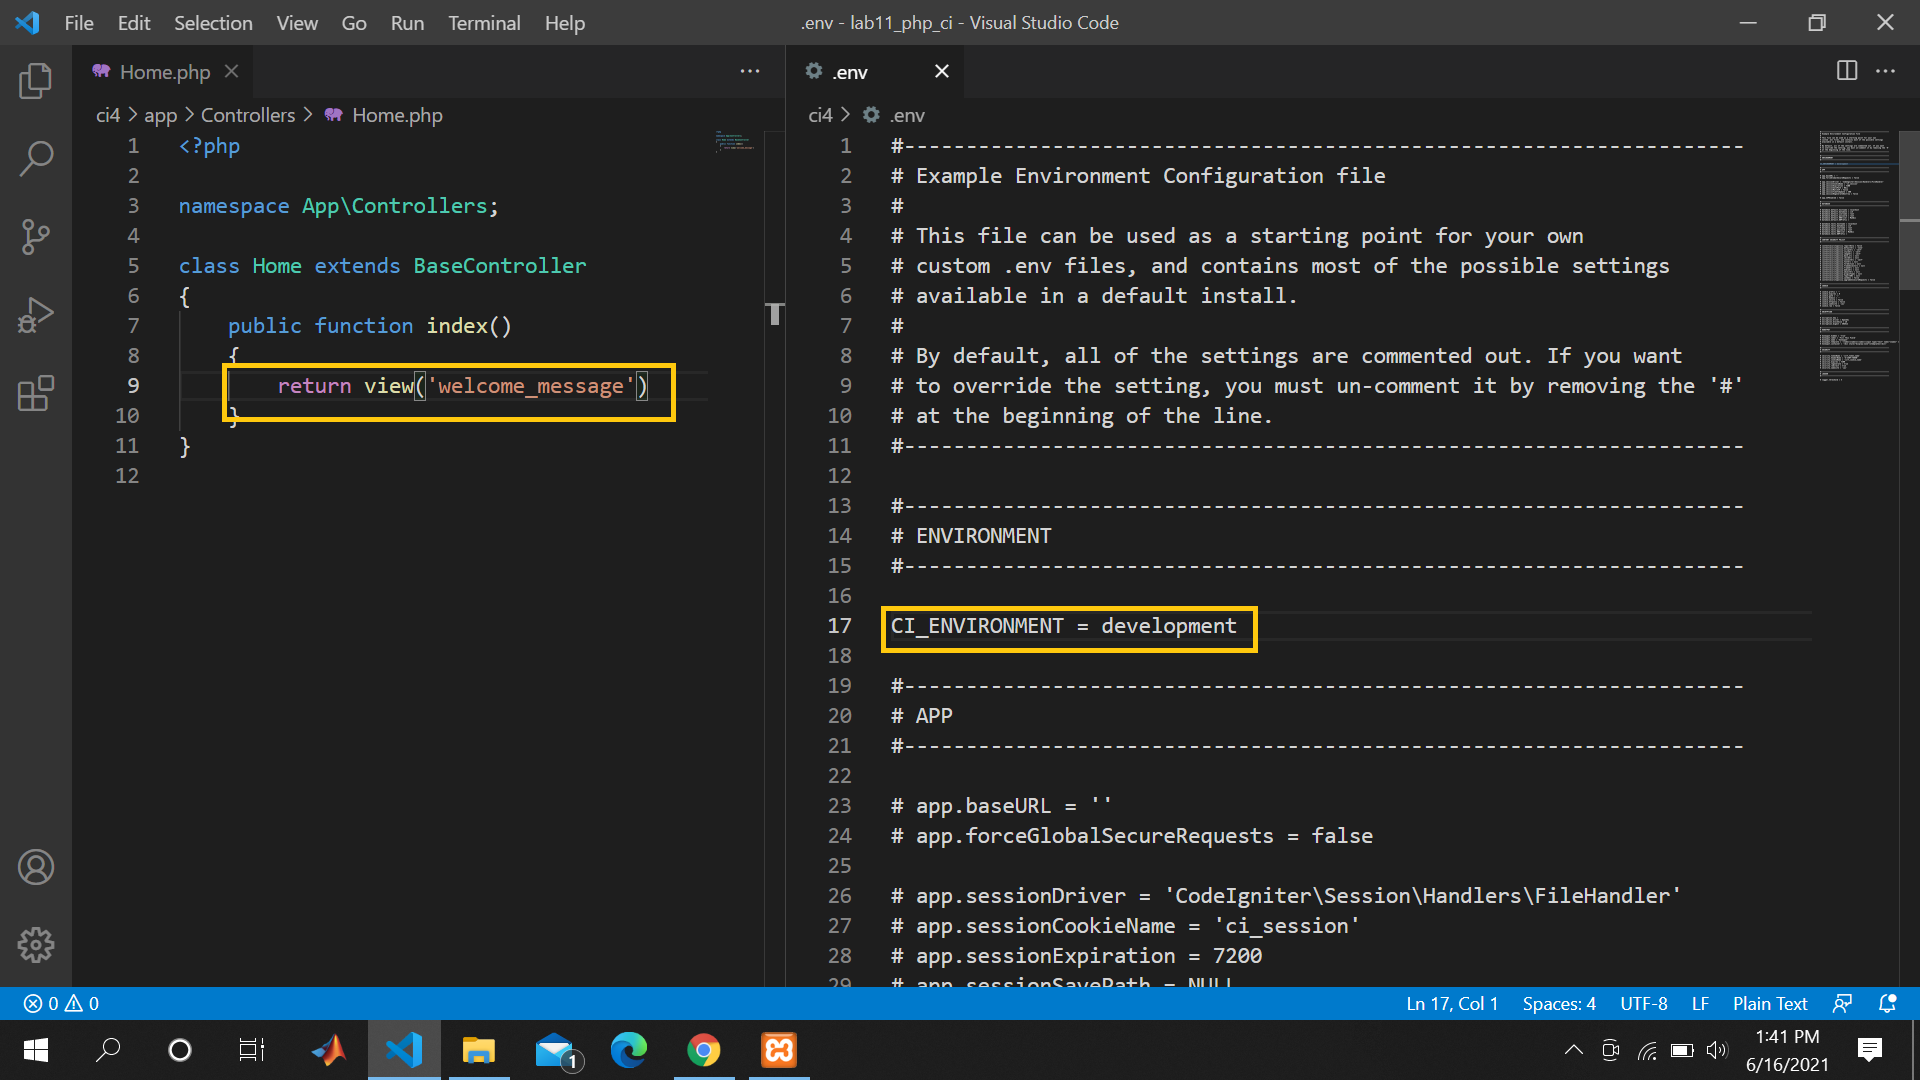Click Plain Text language mode

[x=1769, y=1003]
